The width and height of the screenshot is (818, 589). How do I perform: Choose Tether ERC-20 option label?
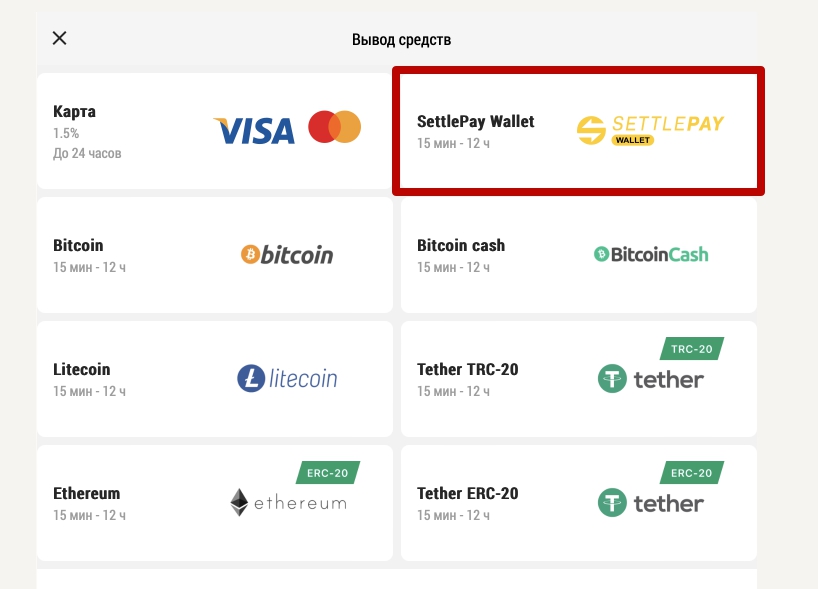[x=467, y=494]
